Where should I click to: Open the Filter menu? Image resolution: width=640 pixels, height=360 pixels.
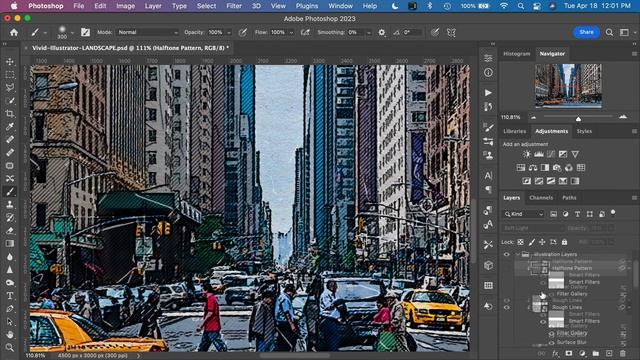click(234, 6)
